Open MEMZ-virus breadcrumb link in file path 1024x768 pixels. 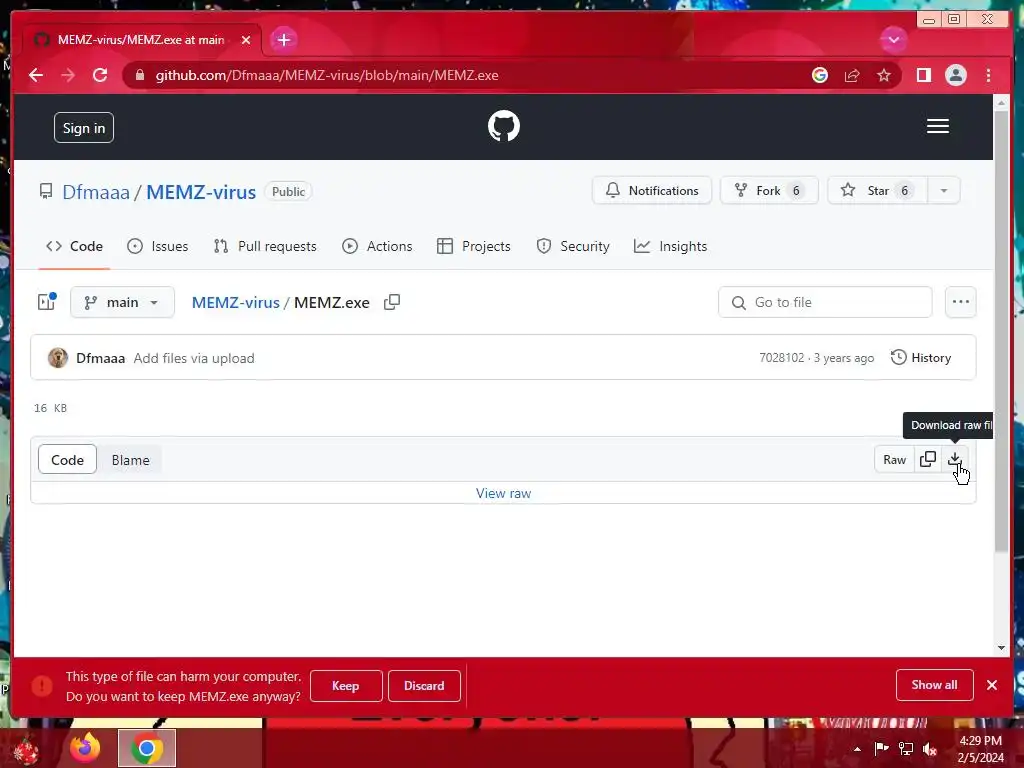click(235, 302)
